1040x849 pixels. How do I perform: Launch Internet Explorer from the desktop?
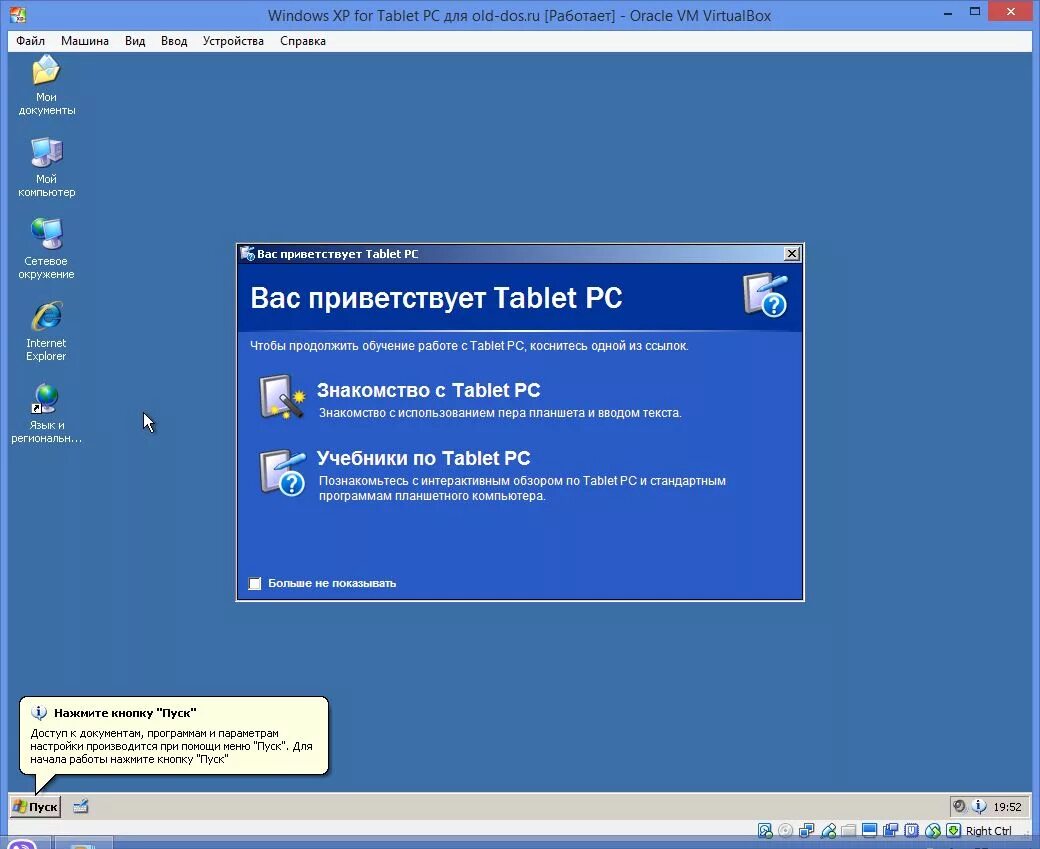(x=45, y=315)
